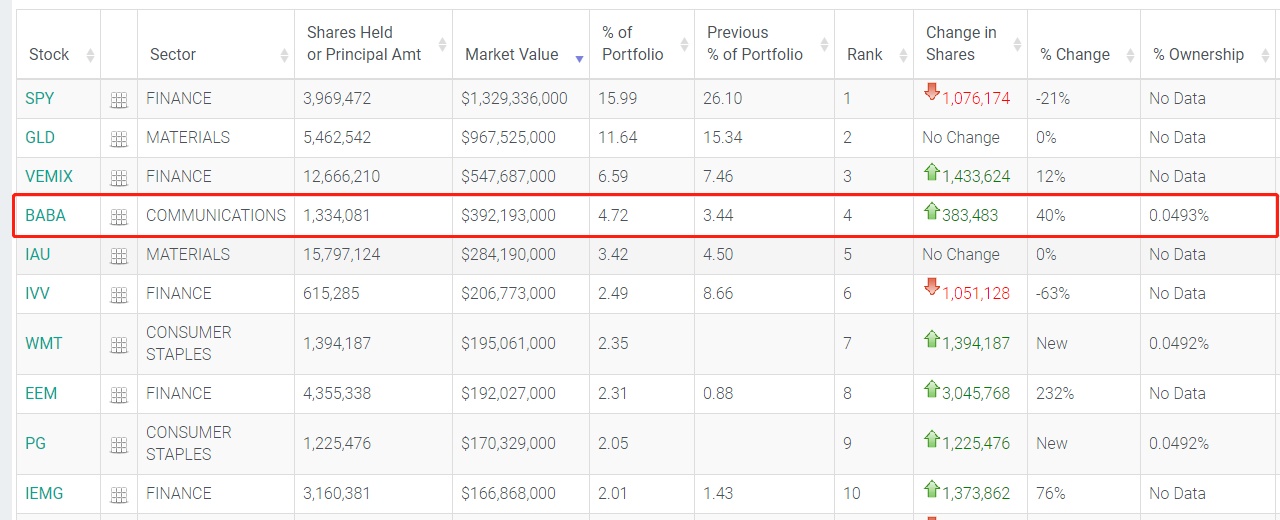The height and width of the screenshot is (520, 1280).
Task: Open the PG ticker link
Action: 35,443
